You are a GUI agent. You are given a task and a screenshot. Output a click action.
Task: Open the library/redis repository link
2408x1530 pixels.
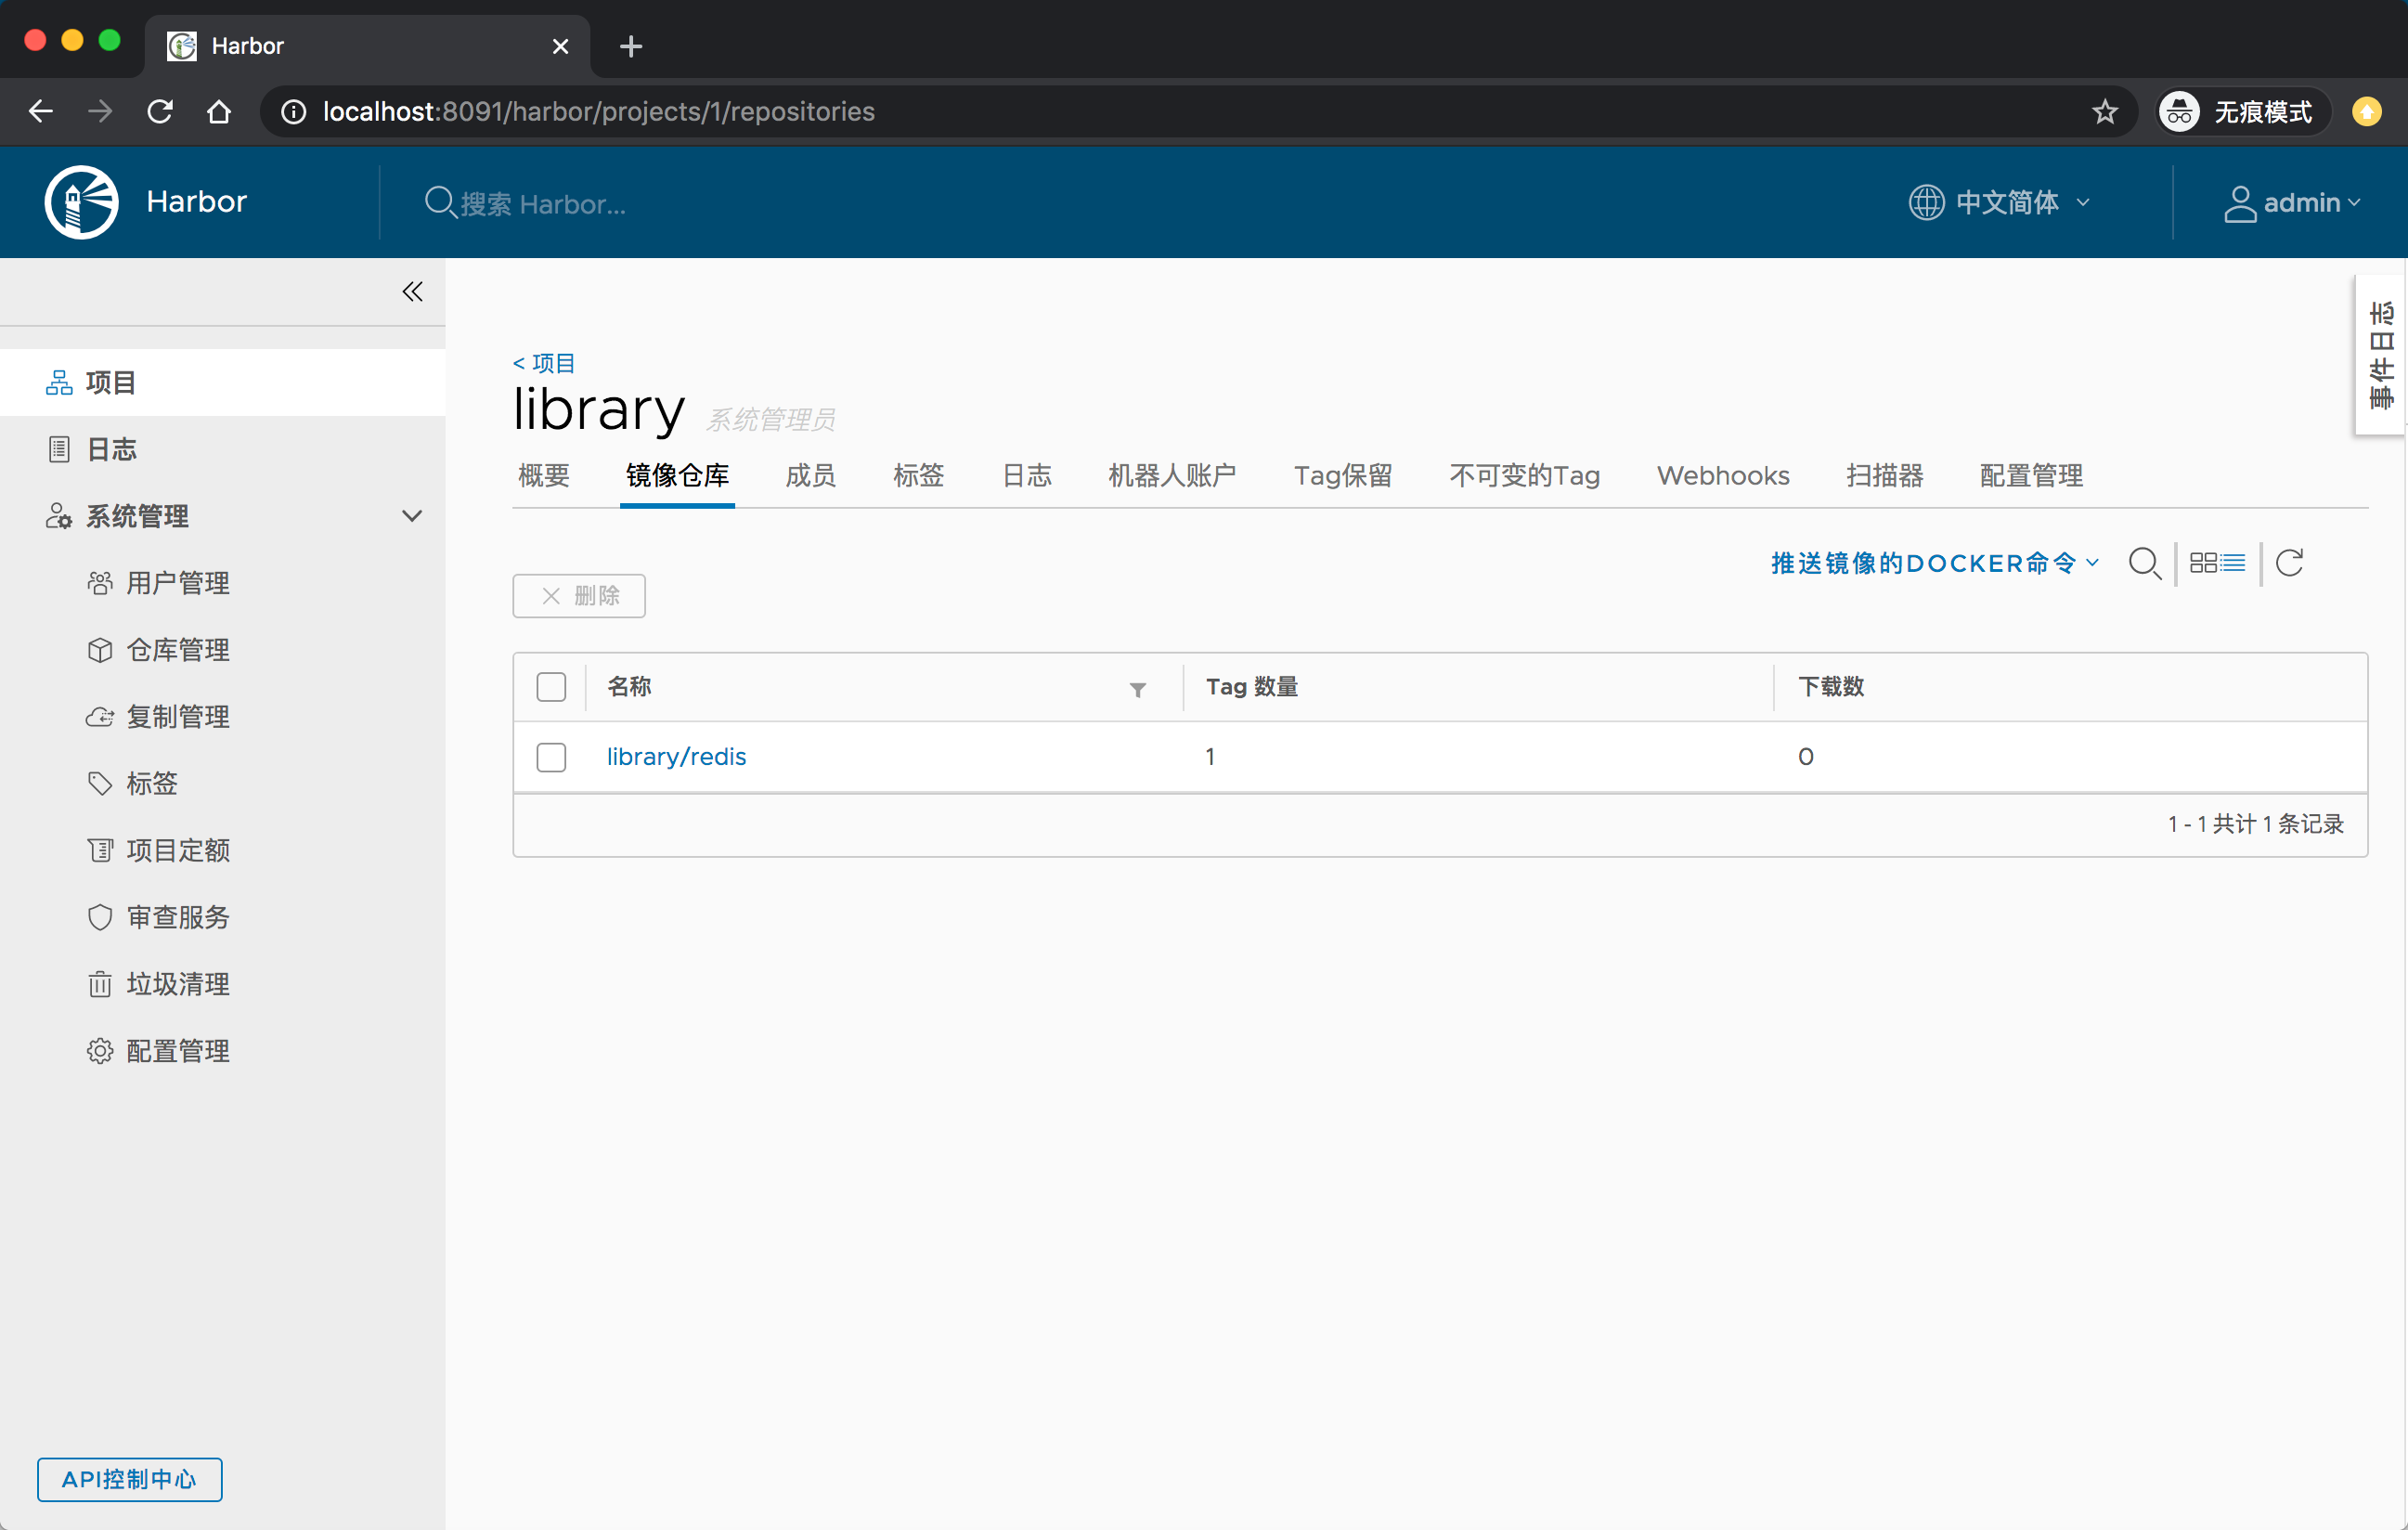pyautogui.click(x=676, y=757)
